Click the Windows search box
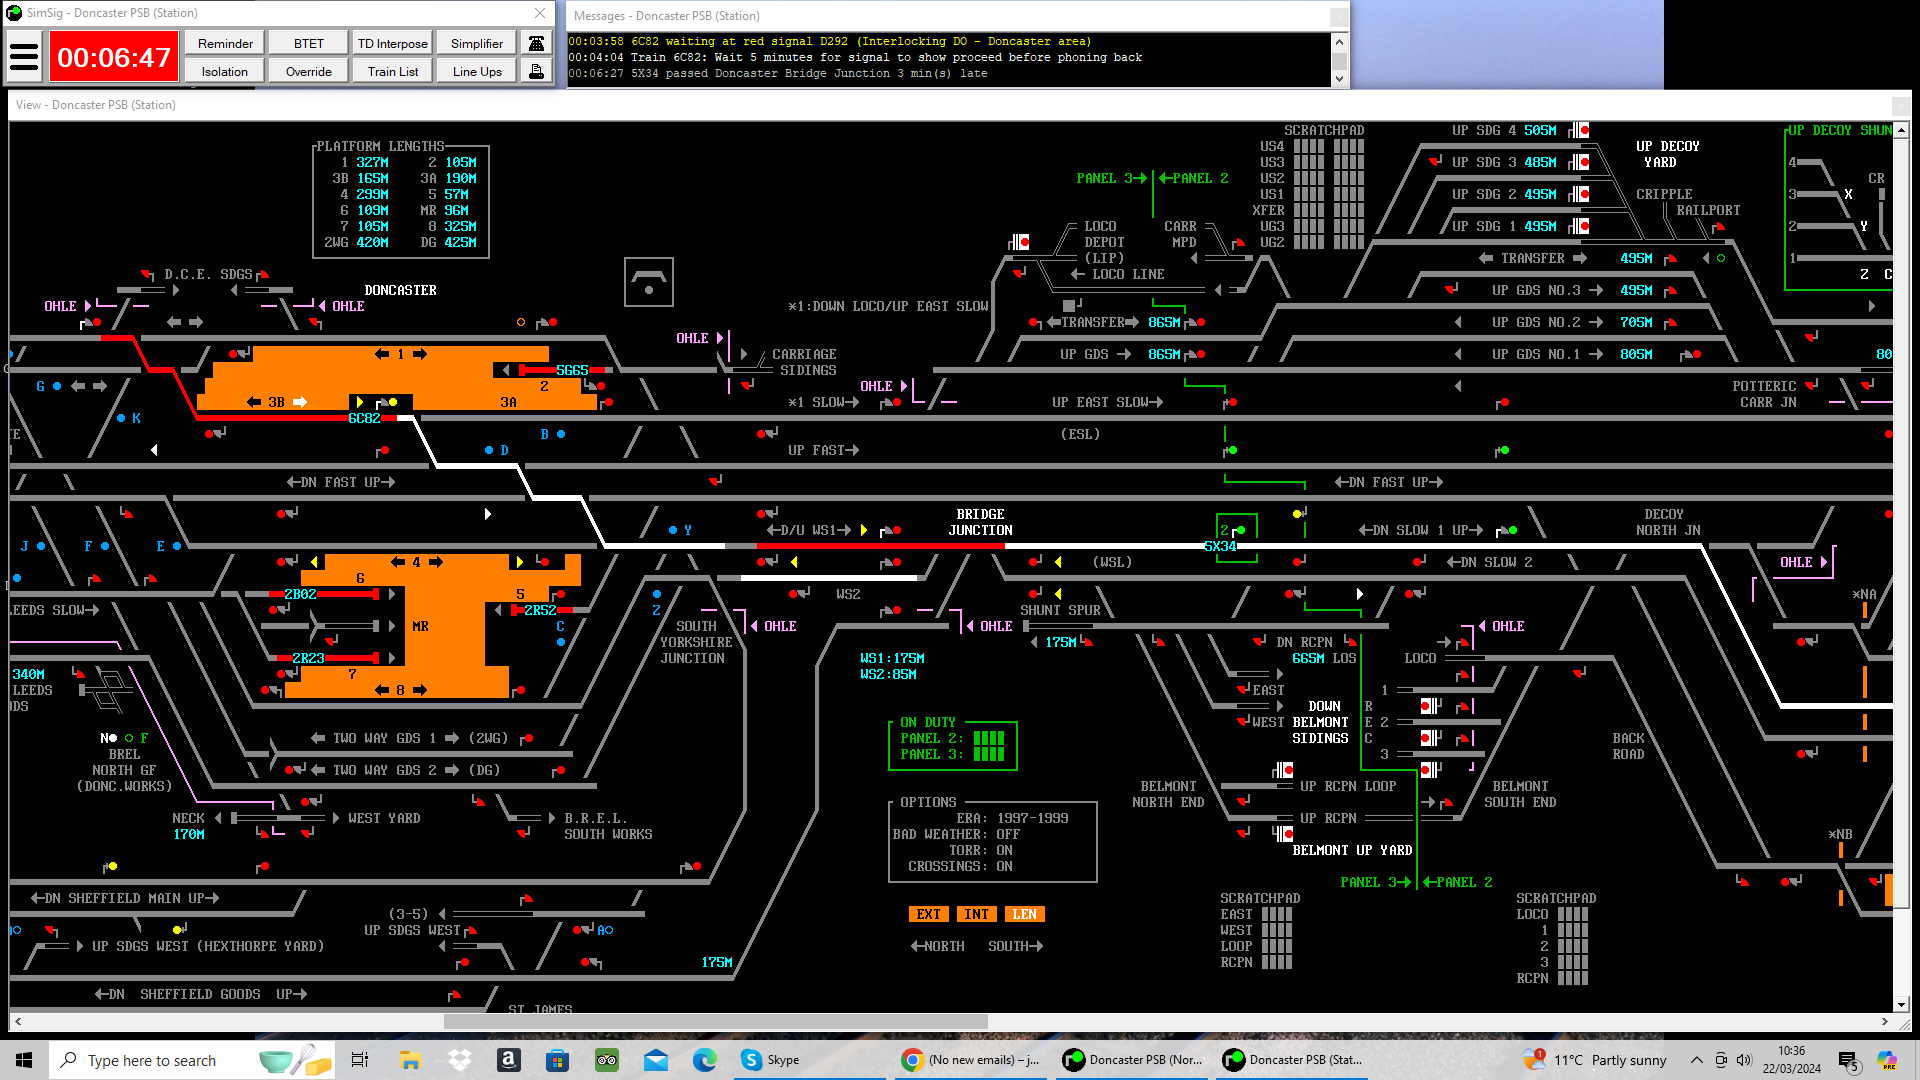This screenshot has height=1080, width=1920. tap(152, 1060)
